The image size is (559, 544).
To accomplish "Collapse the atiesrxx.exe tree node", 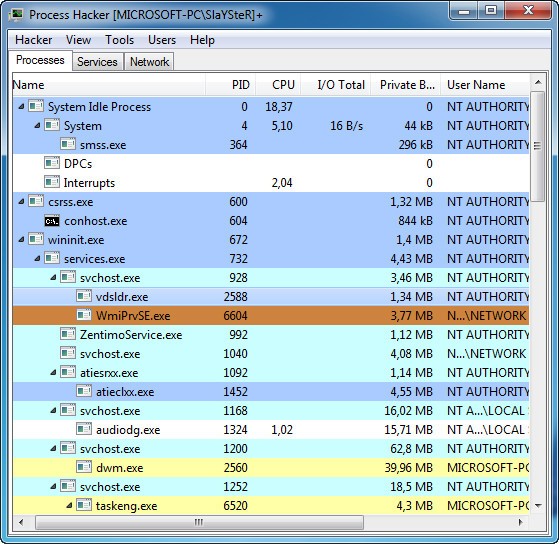I will pos(53,373).
